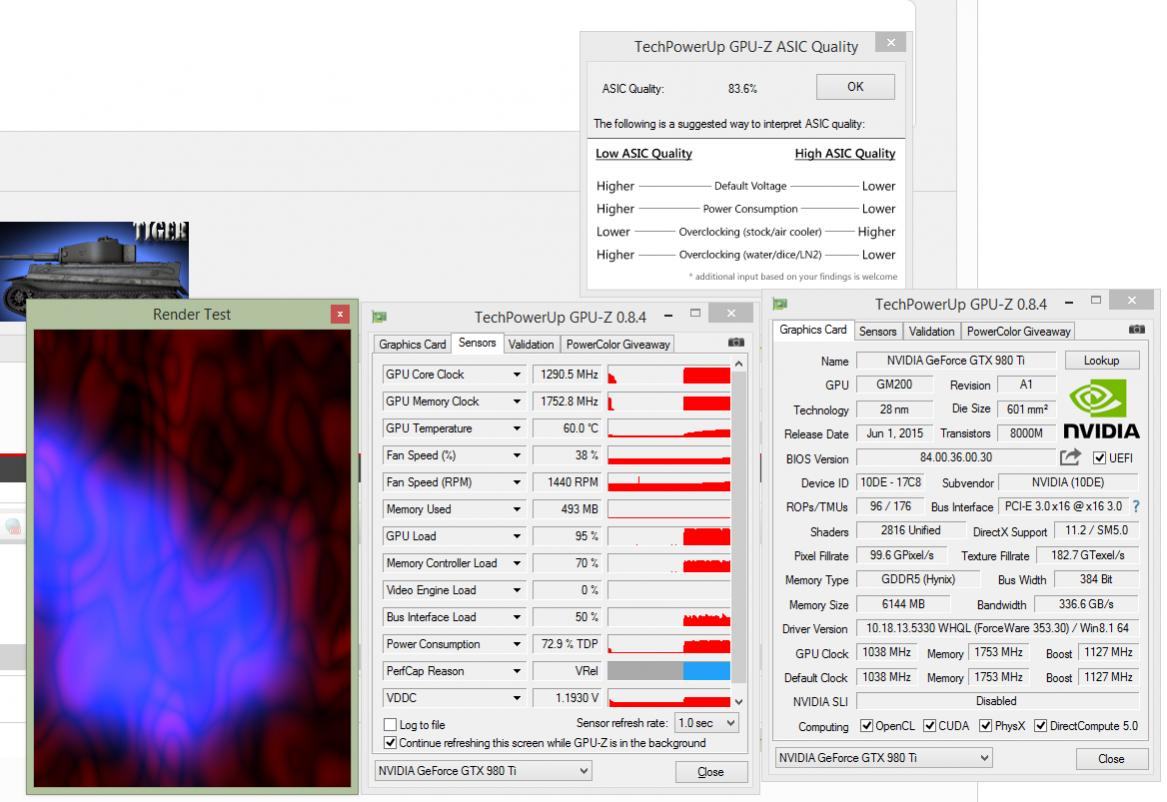Click the VDDC value 1.1930 V
This screenshot has width=1167, height=802.
click(567, 698)
